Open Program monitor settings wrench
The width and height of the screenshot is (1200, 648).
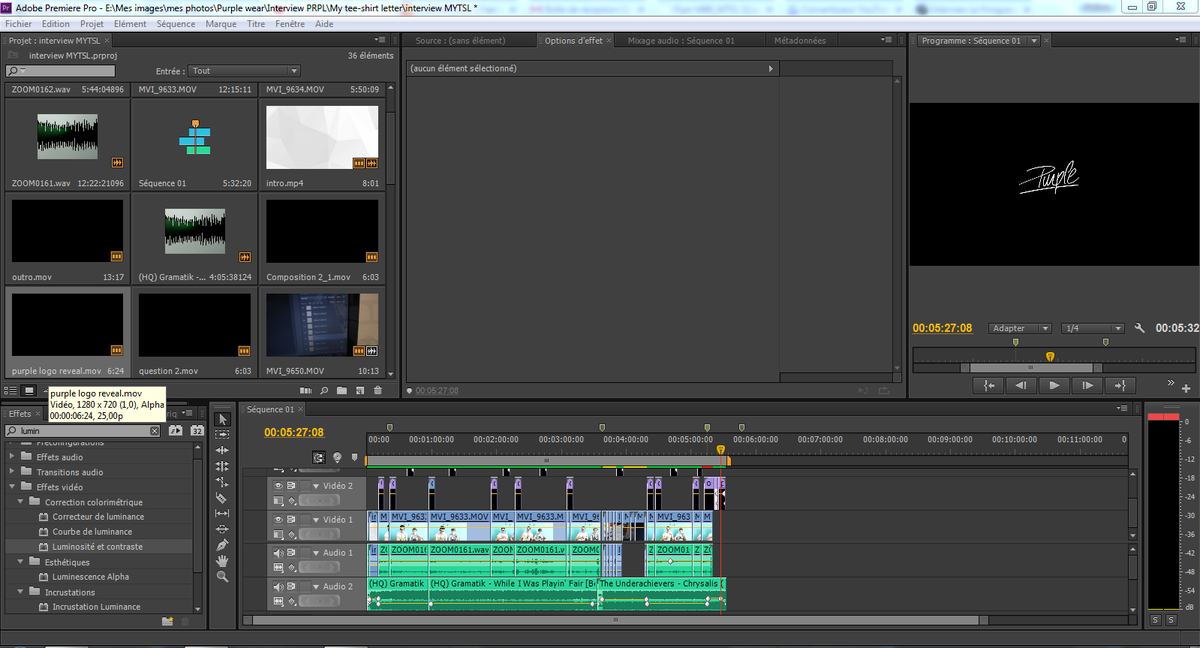[1139, 328]
